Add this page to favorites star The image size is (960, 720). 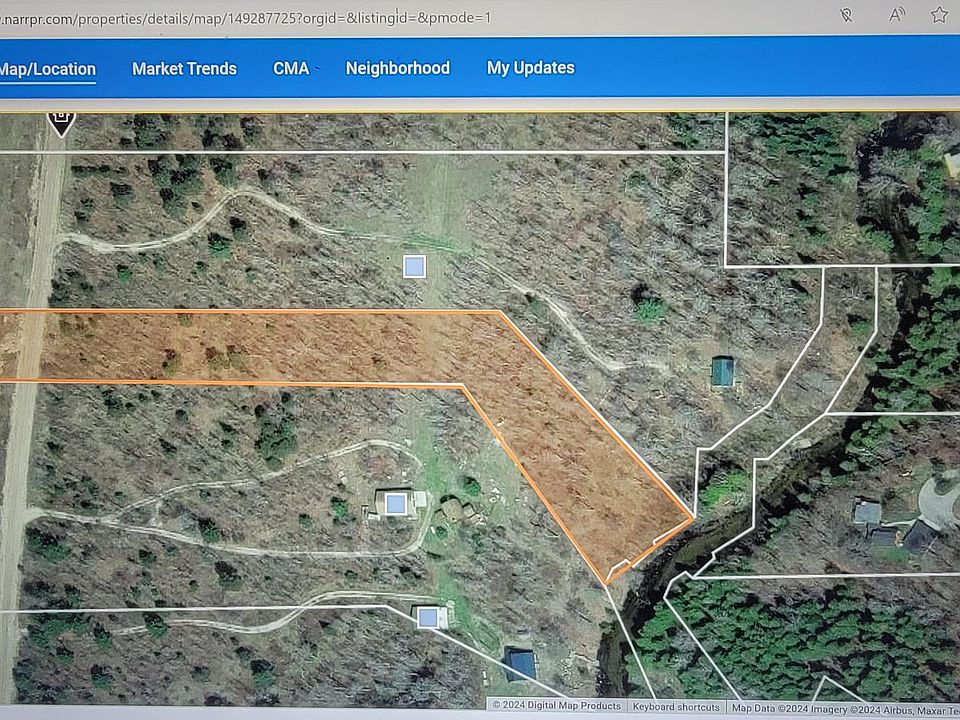(x=939, y=15)
